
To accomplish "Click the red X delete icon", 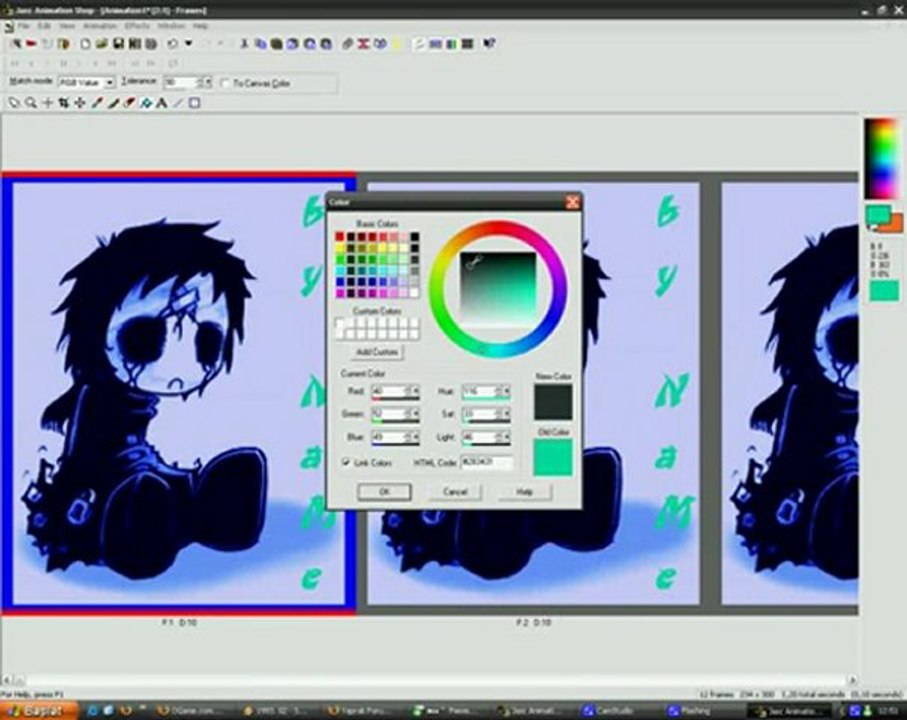I will point(363,44).
